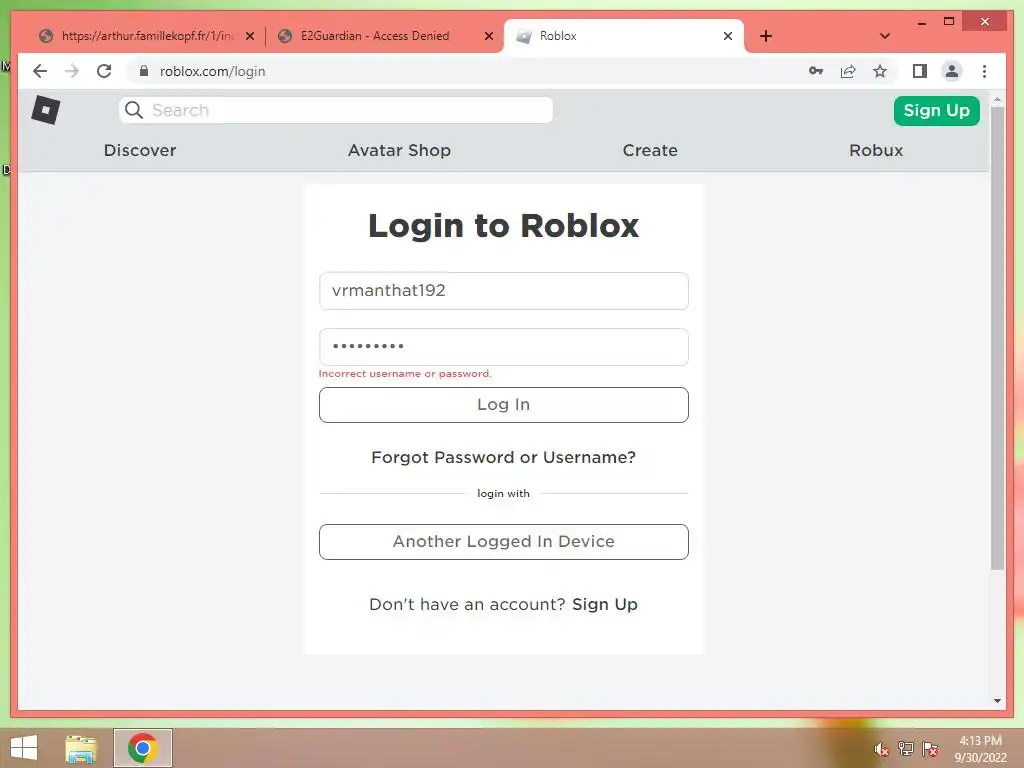The height and width of the screenshot is (768, 1024).
Task: Click the green Sign Up button
Action: (936, 110)
